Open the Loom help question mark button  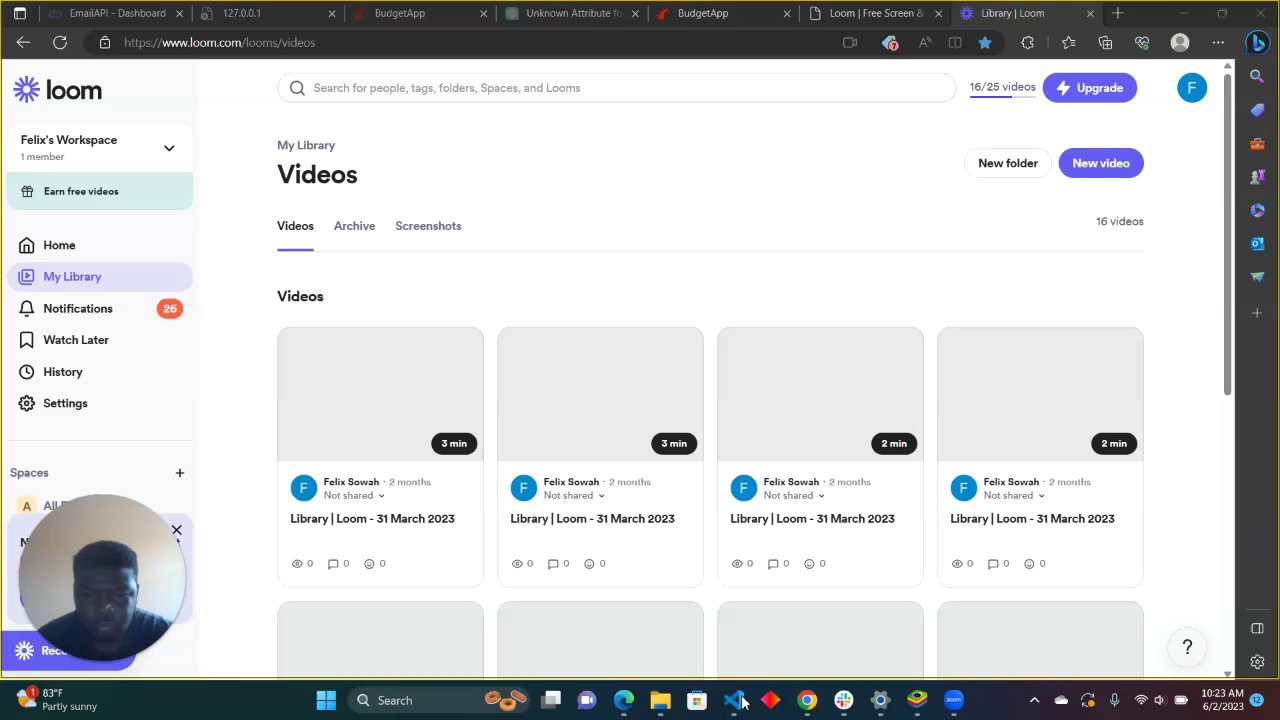(x=1187, y=647)
